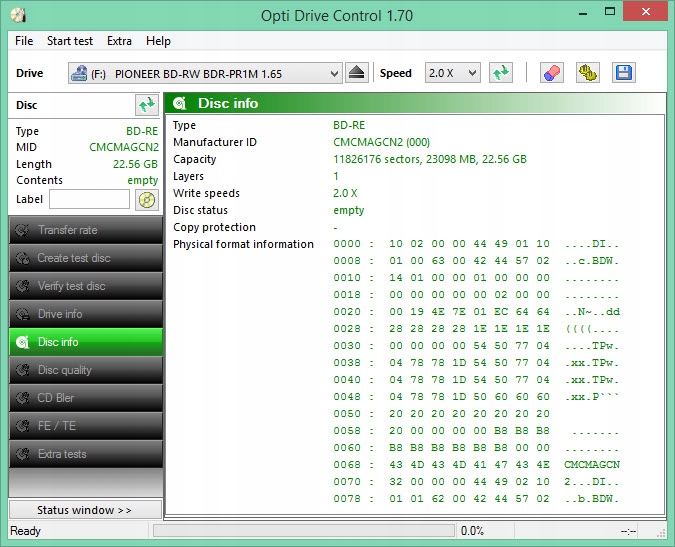This screenshot has height=547, width=675.
Task: Click the Capacity value 11826176 sectors
Action: tap(430, 159)
